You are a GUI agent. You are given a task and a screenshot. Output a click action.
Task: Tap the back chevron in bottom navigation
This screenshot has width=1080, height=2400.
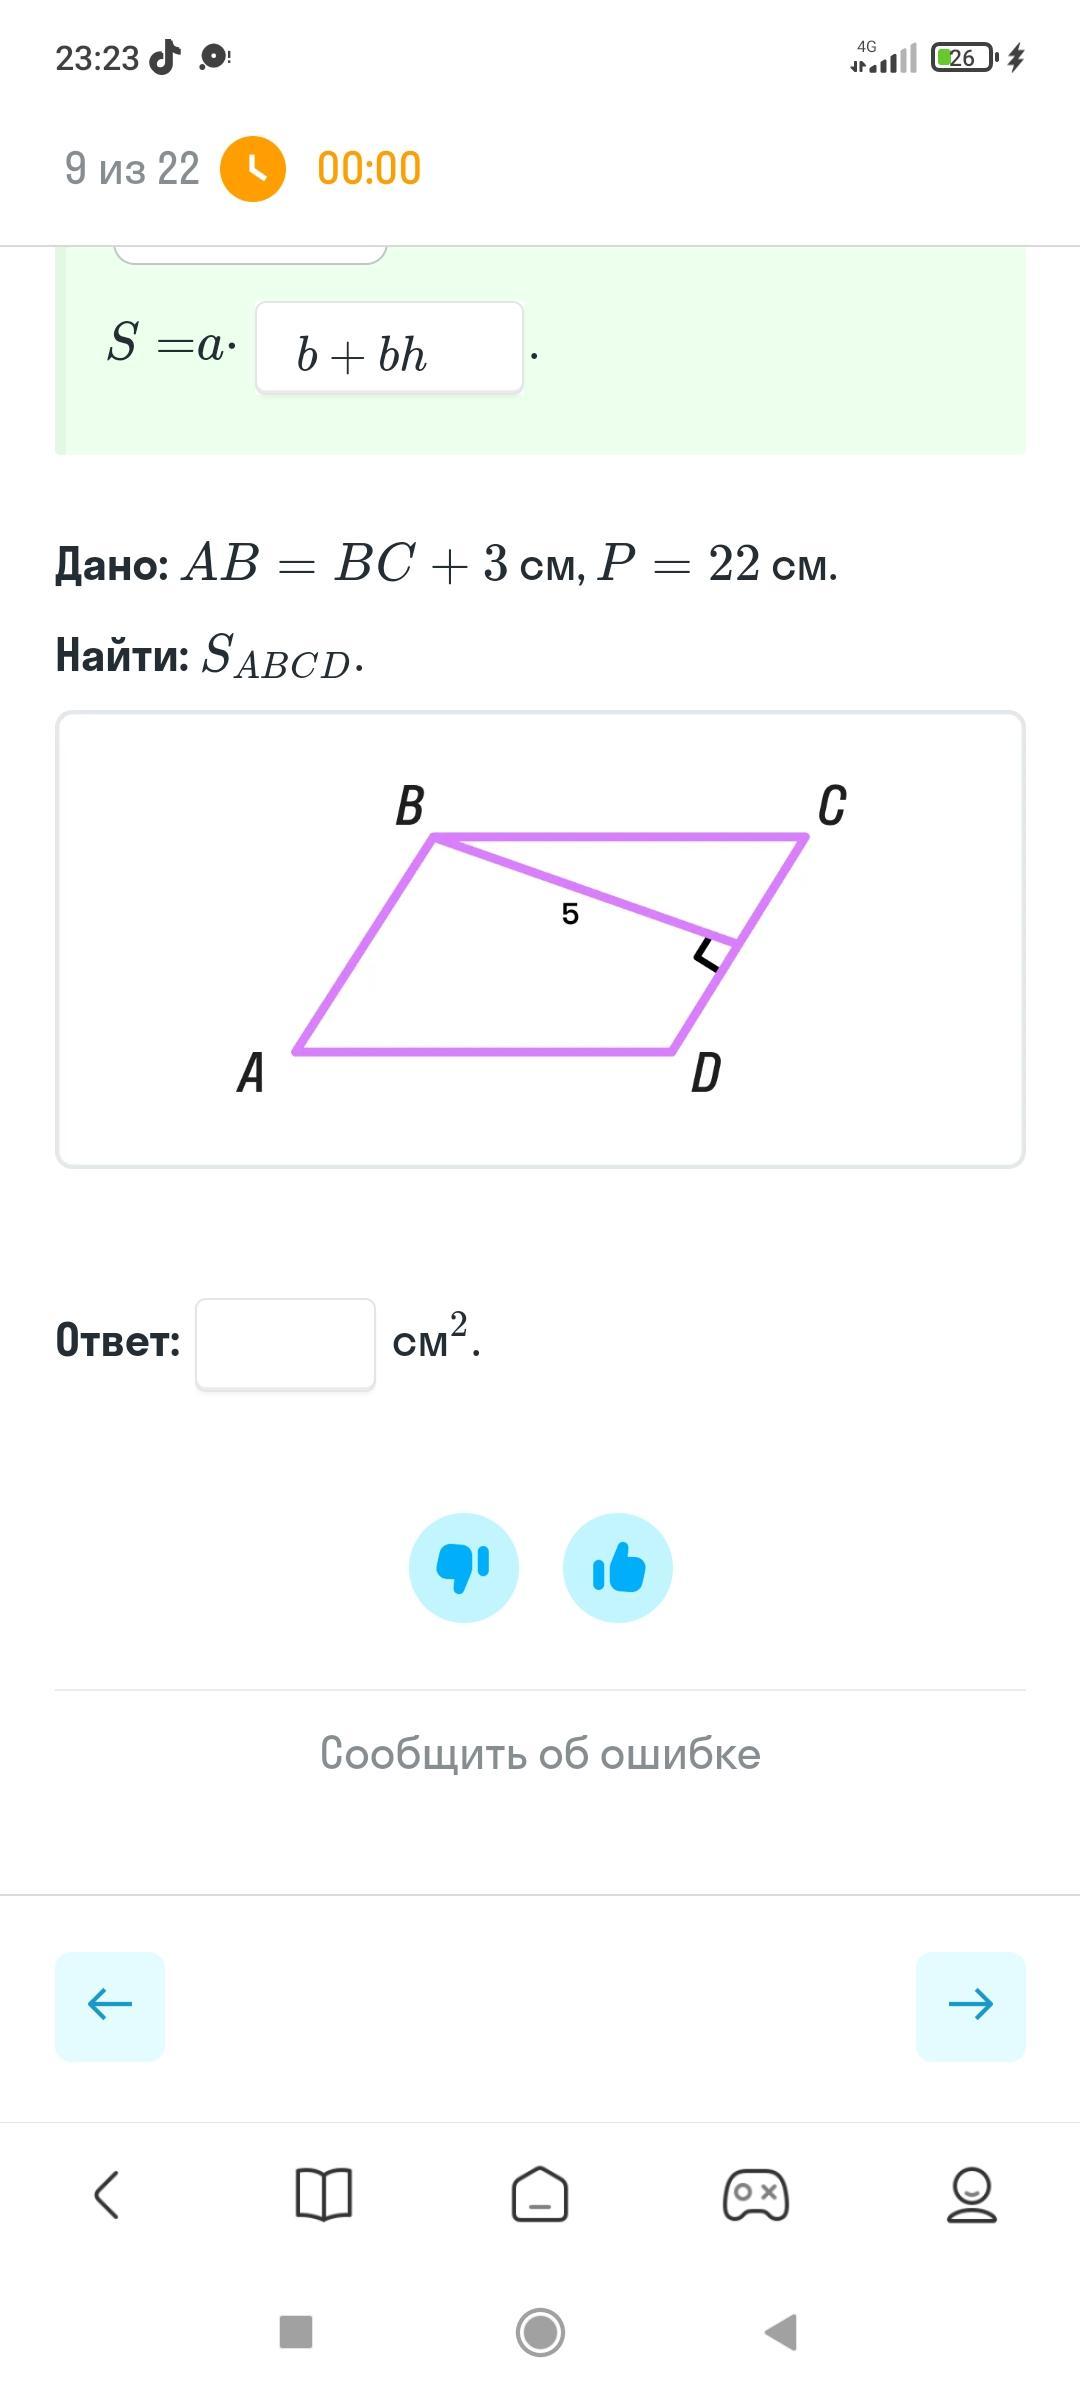pos(108,2195)
